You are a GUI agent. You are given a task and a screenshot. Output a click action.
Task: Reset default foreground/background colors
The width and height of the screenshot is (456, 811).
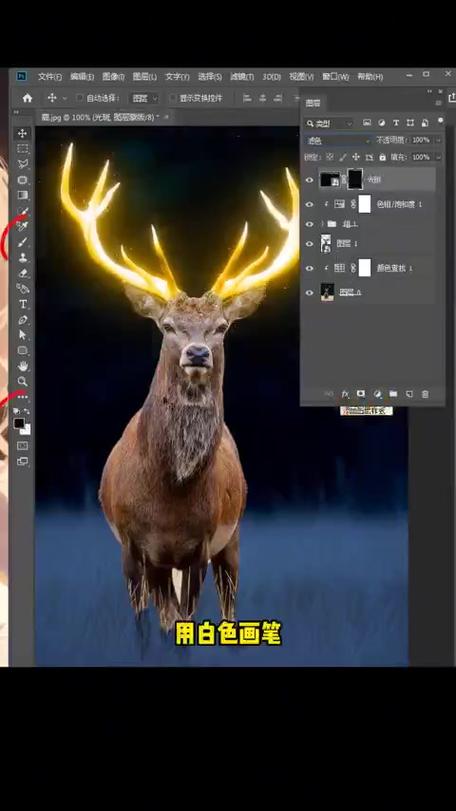[x=17, y=412]
